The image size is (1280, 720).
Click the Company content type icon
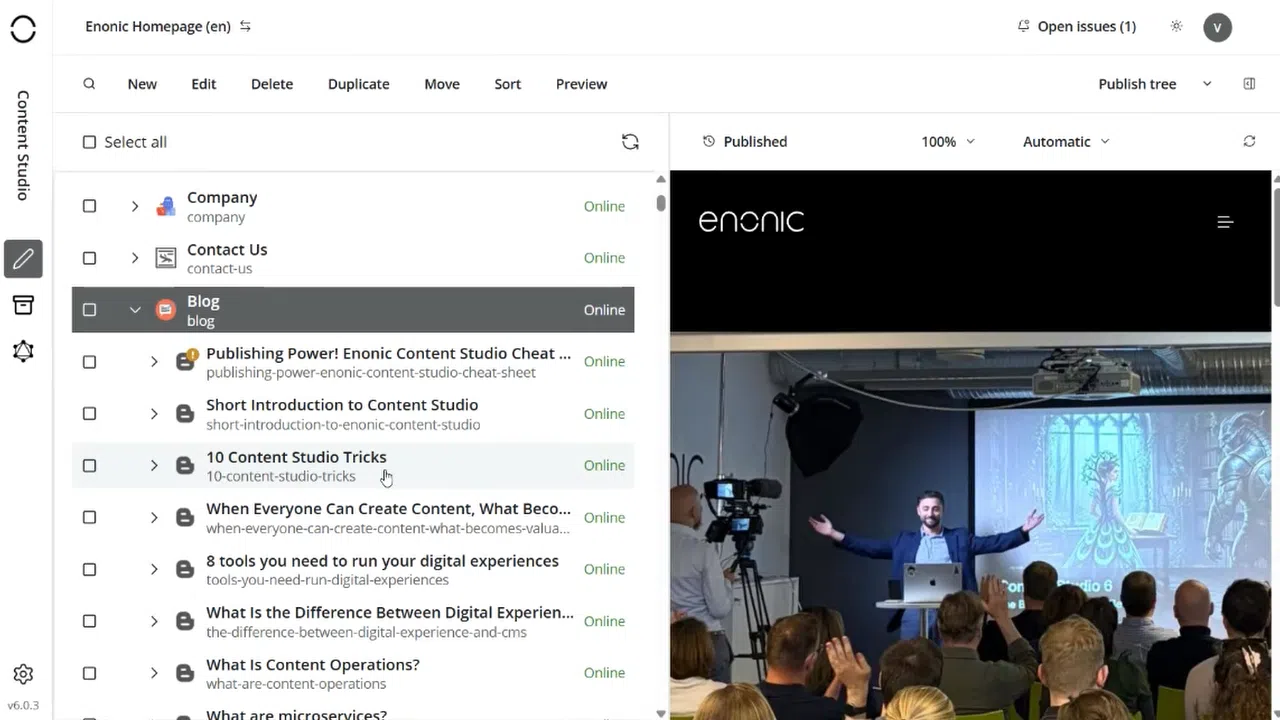click(x=166, y=207)
